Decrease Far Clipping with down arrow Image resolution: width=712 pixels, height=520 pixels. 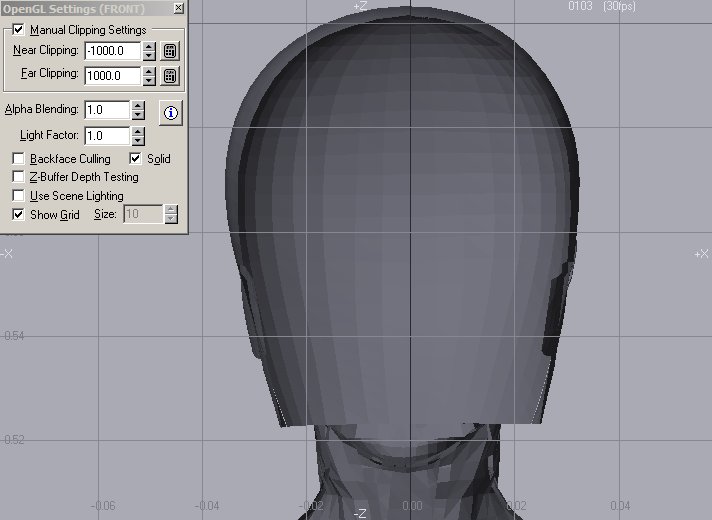pos(149,81)
